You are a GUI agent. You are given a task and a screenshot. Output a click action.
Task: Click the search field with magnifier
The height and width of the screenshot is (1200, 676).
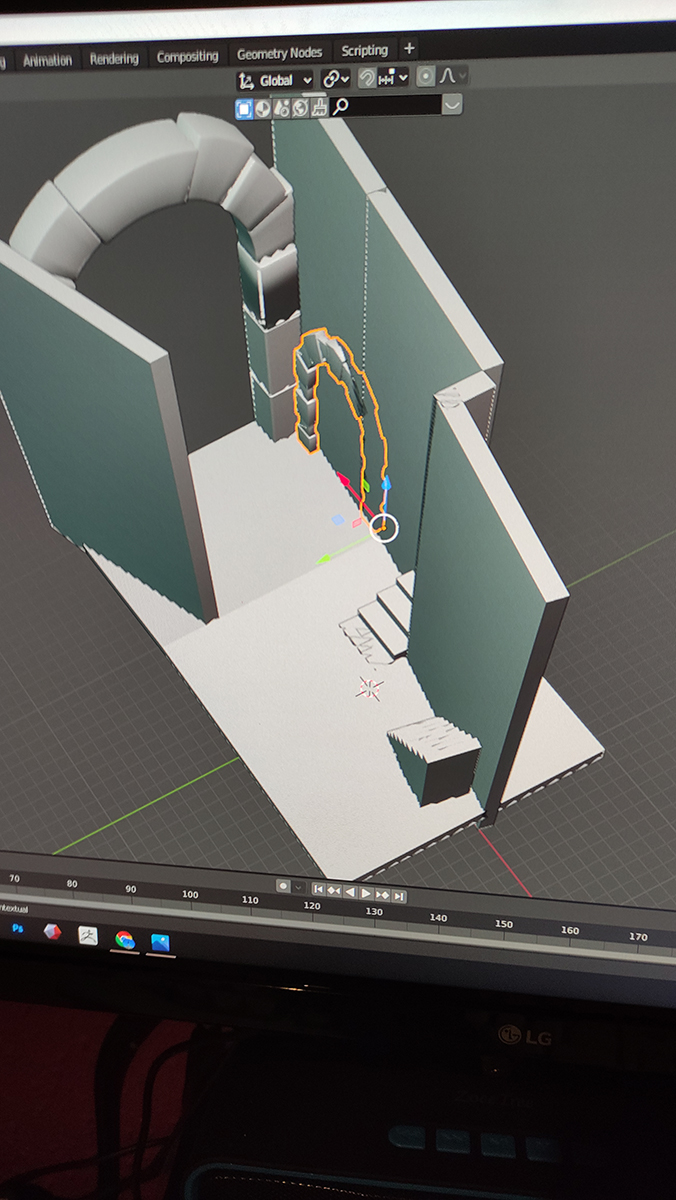(x=385, y=106)
